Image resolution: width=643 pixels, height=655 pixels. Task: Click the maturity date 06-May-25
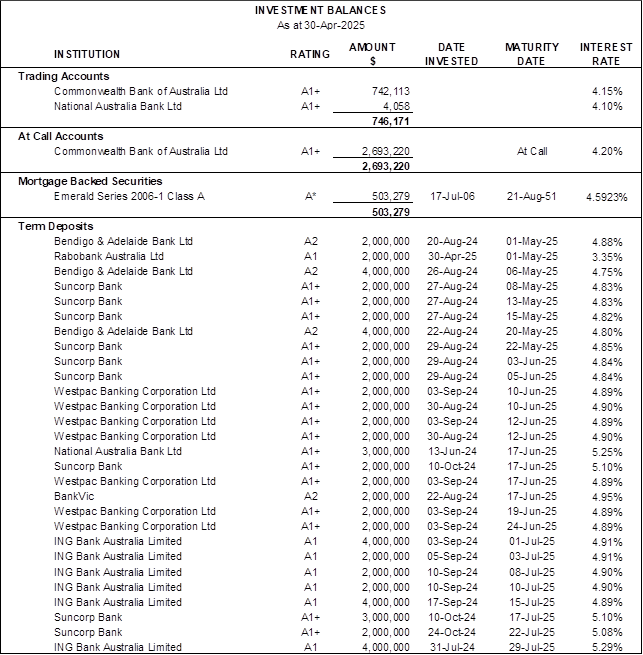pyautogui.click(x=532, y=272)
